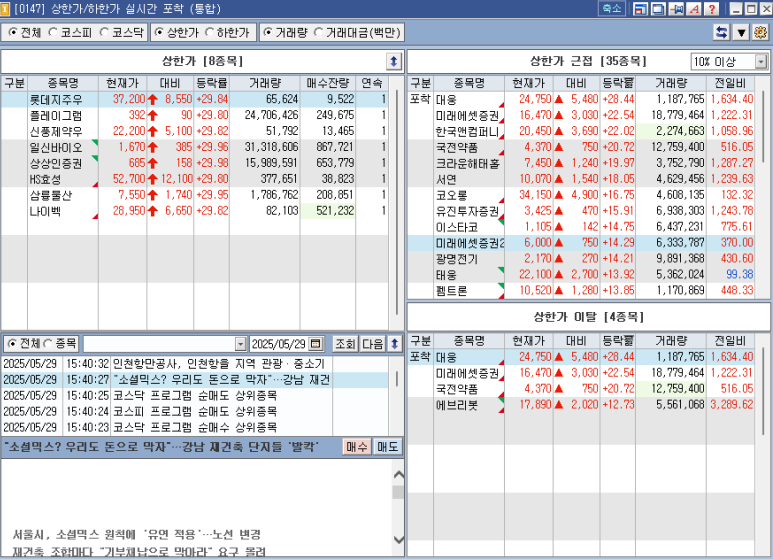Select the 코오롱 row

[x=581, y=195]
